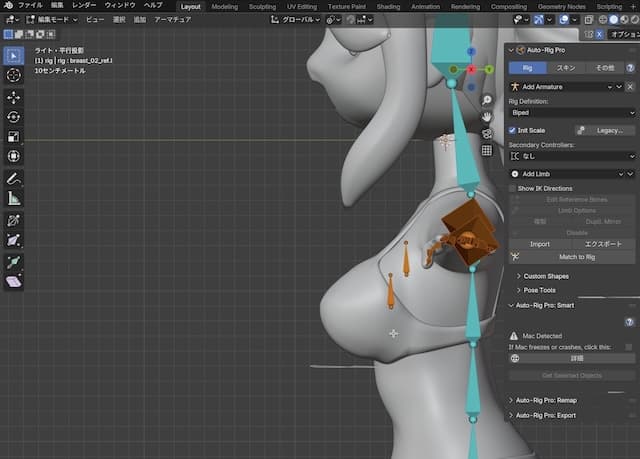Activate the Rotate tool
The height and width of the screenshot is (459, 640).
tap(14, 117)
